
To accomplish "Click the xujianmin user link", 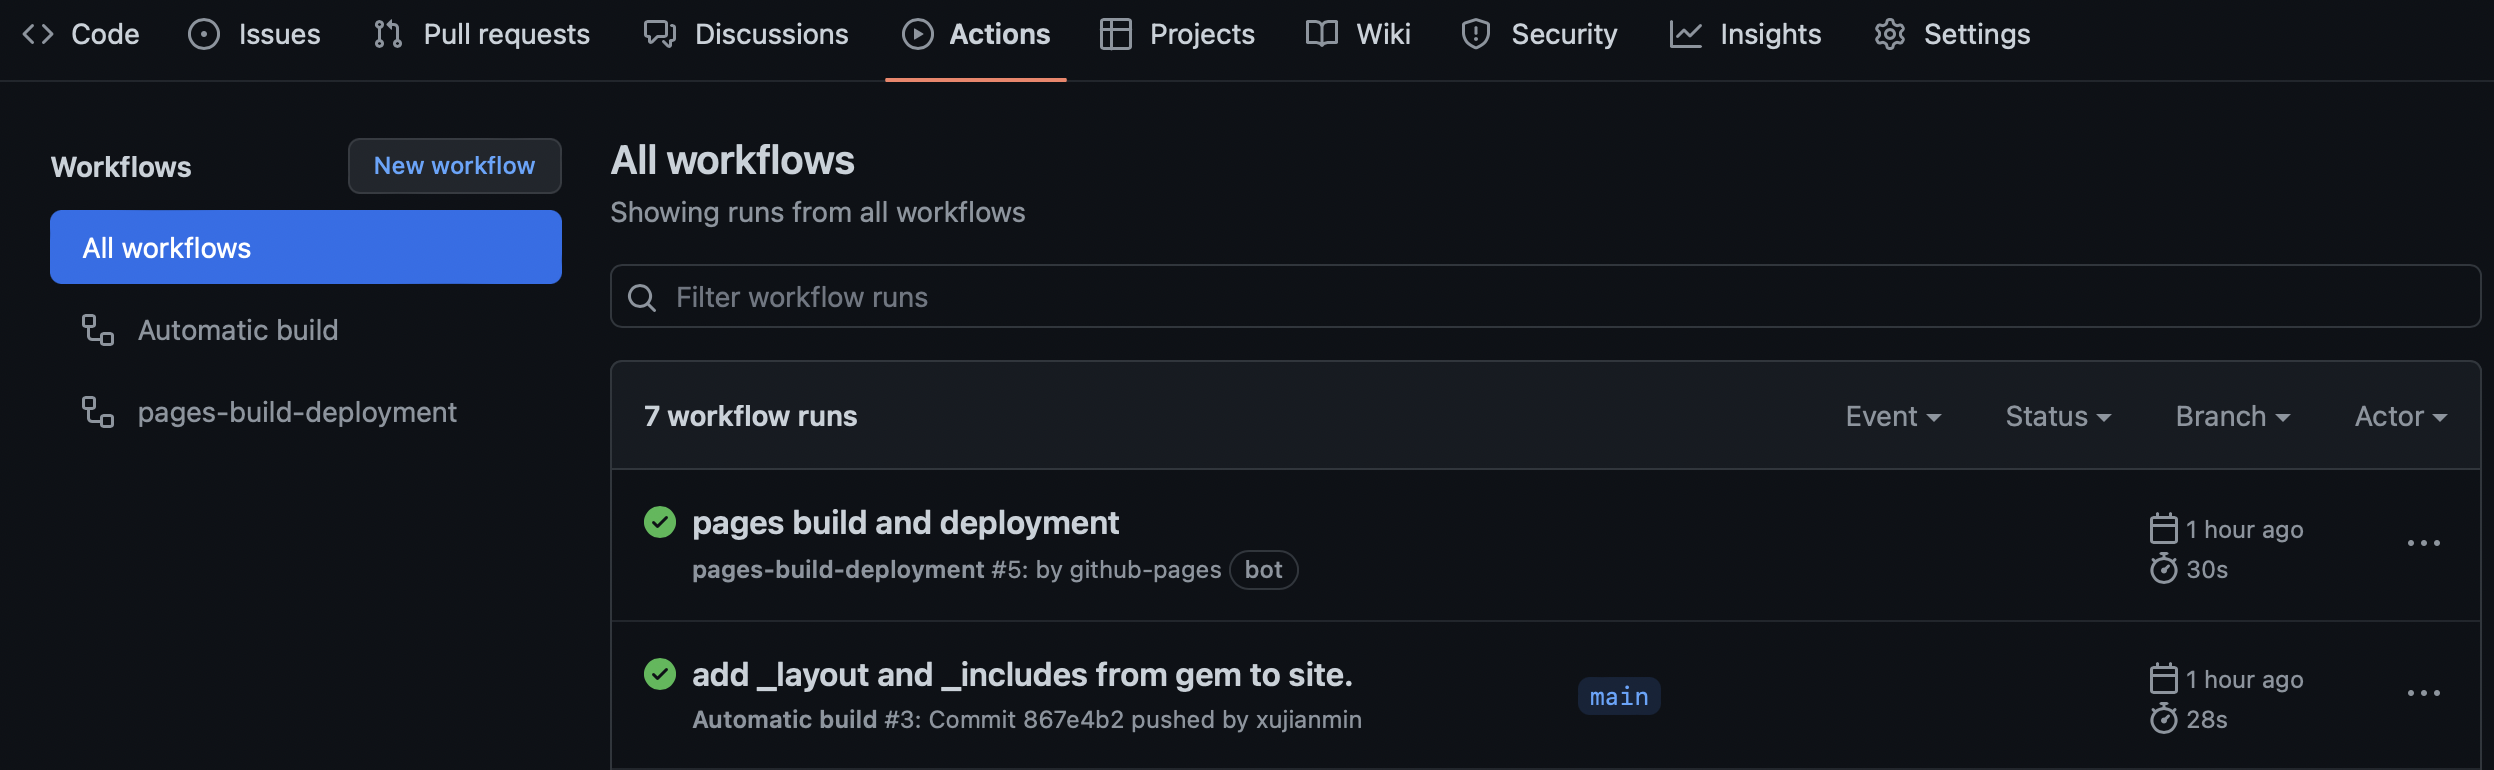I will pyautogui.click(x=1308, y=720).
